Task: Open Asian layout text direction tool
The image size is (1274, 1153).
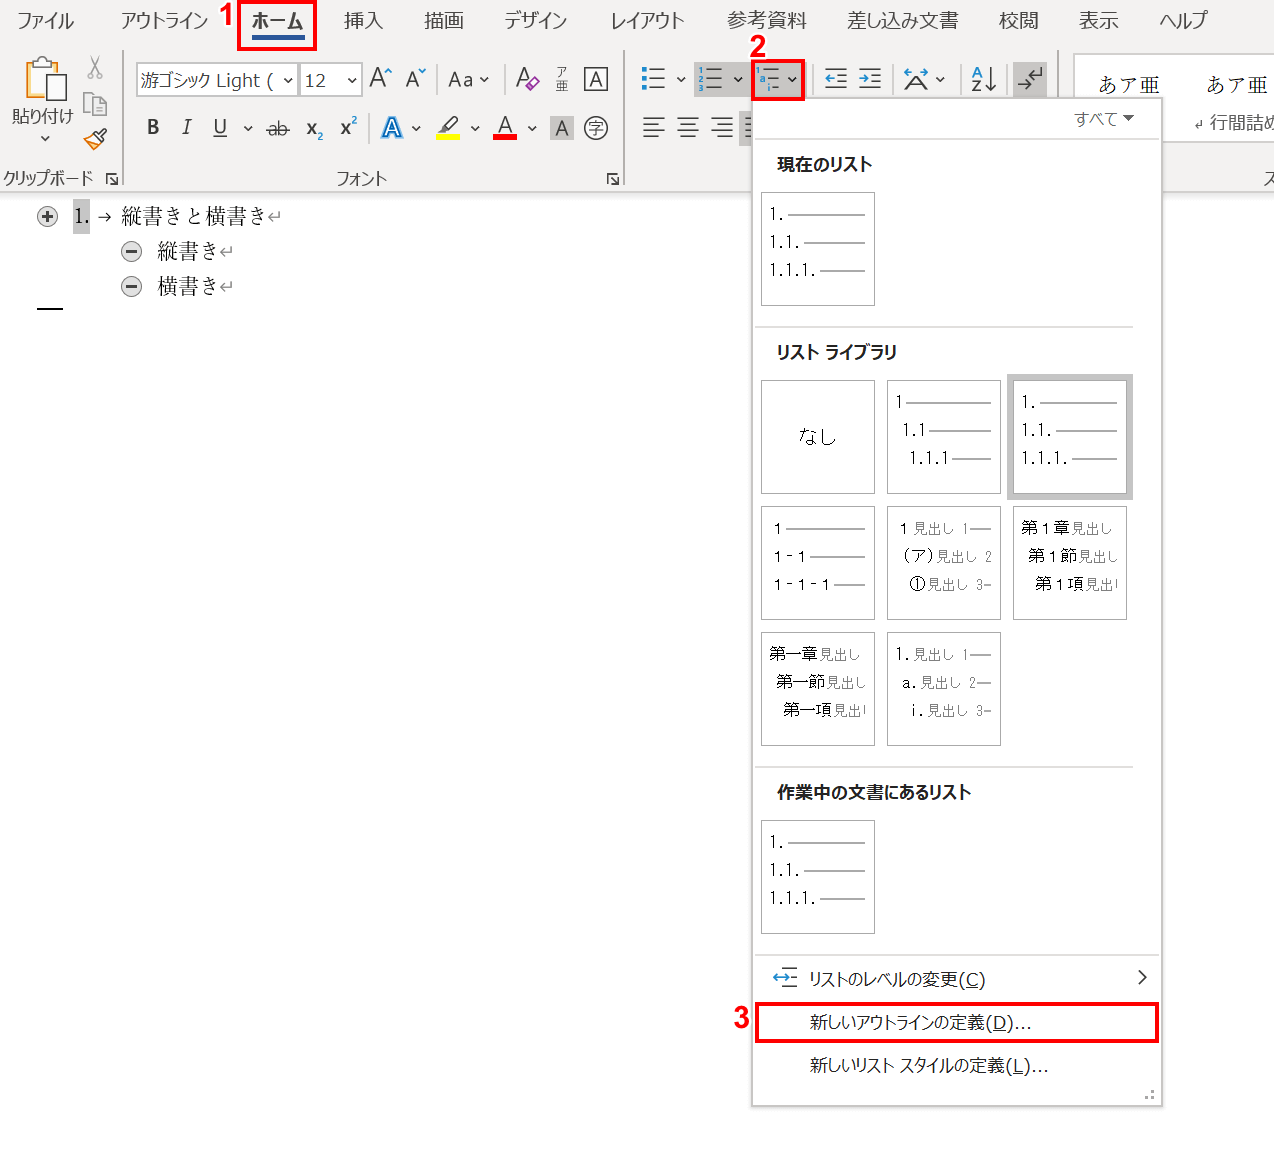Action: 916,79
